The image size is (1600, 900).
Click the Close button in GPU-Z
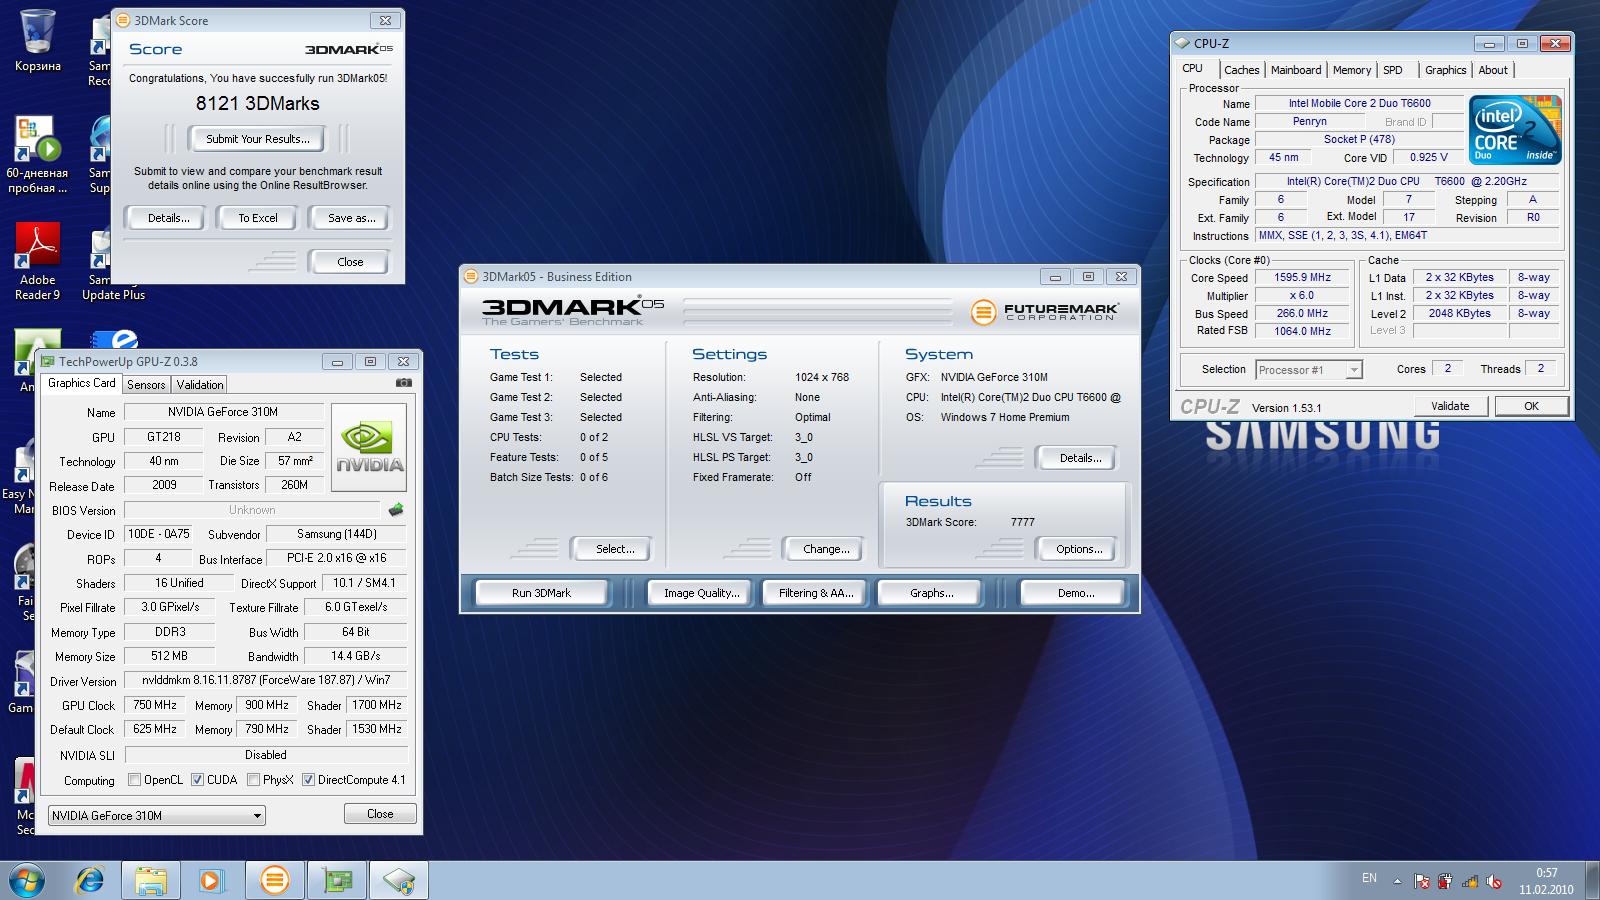click(380, 814)
